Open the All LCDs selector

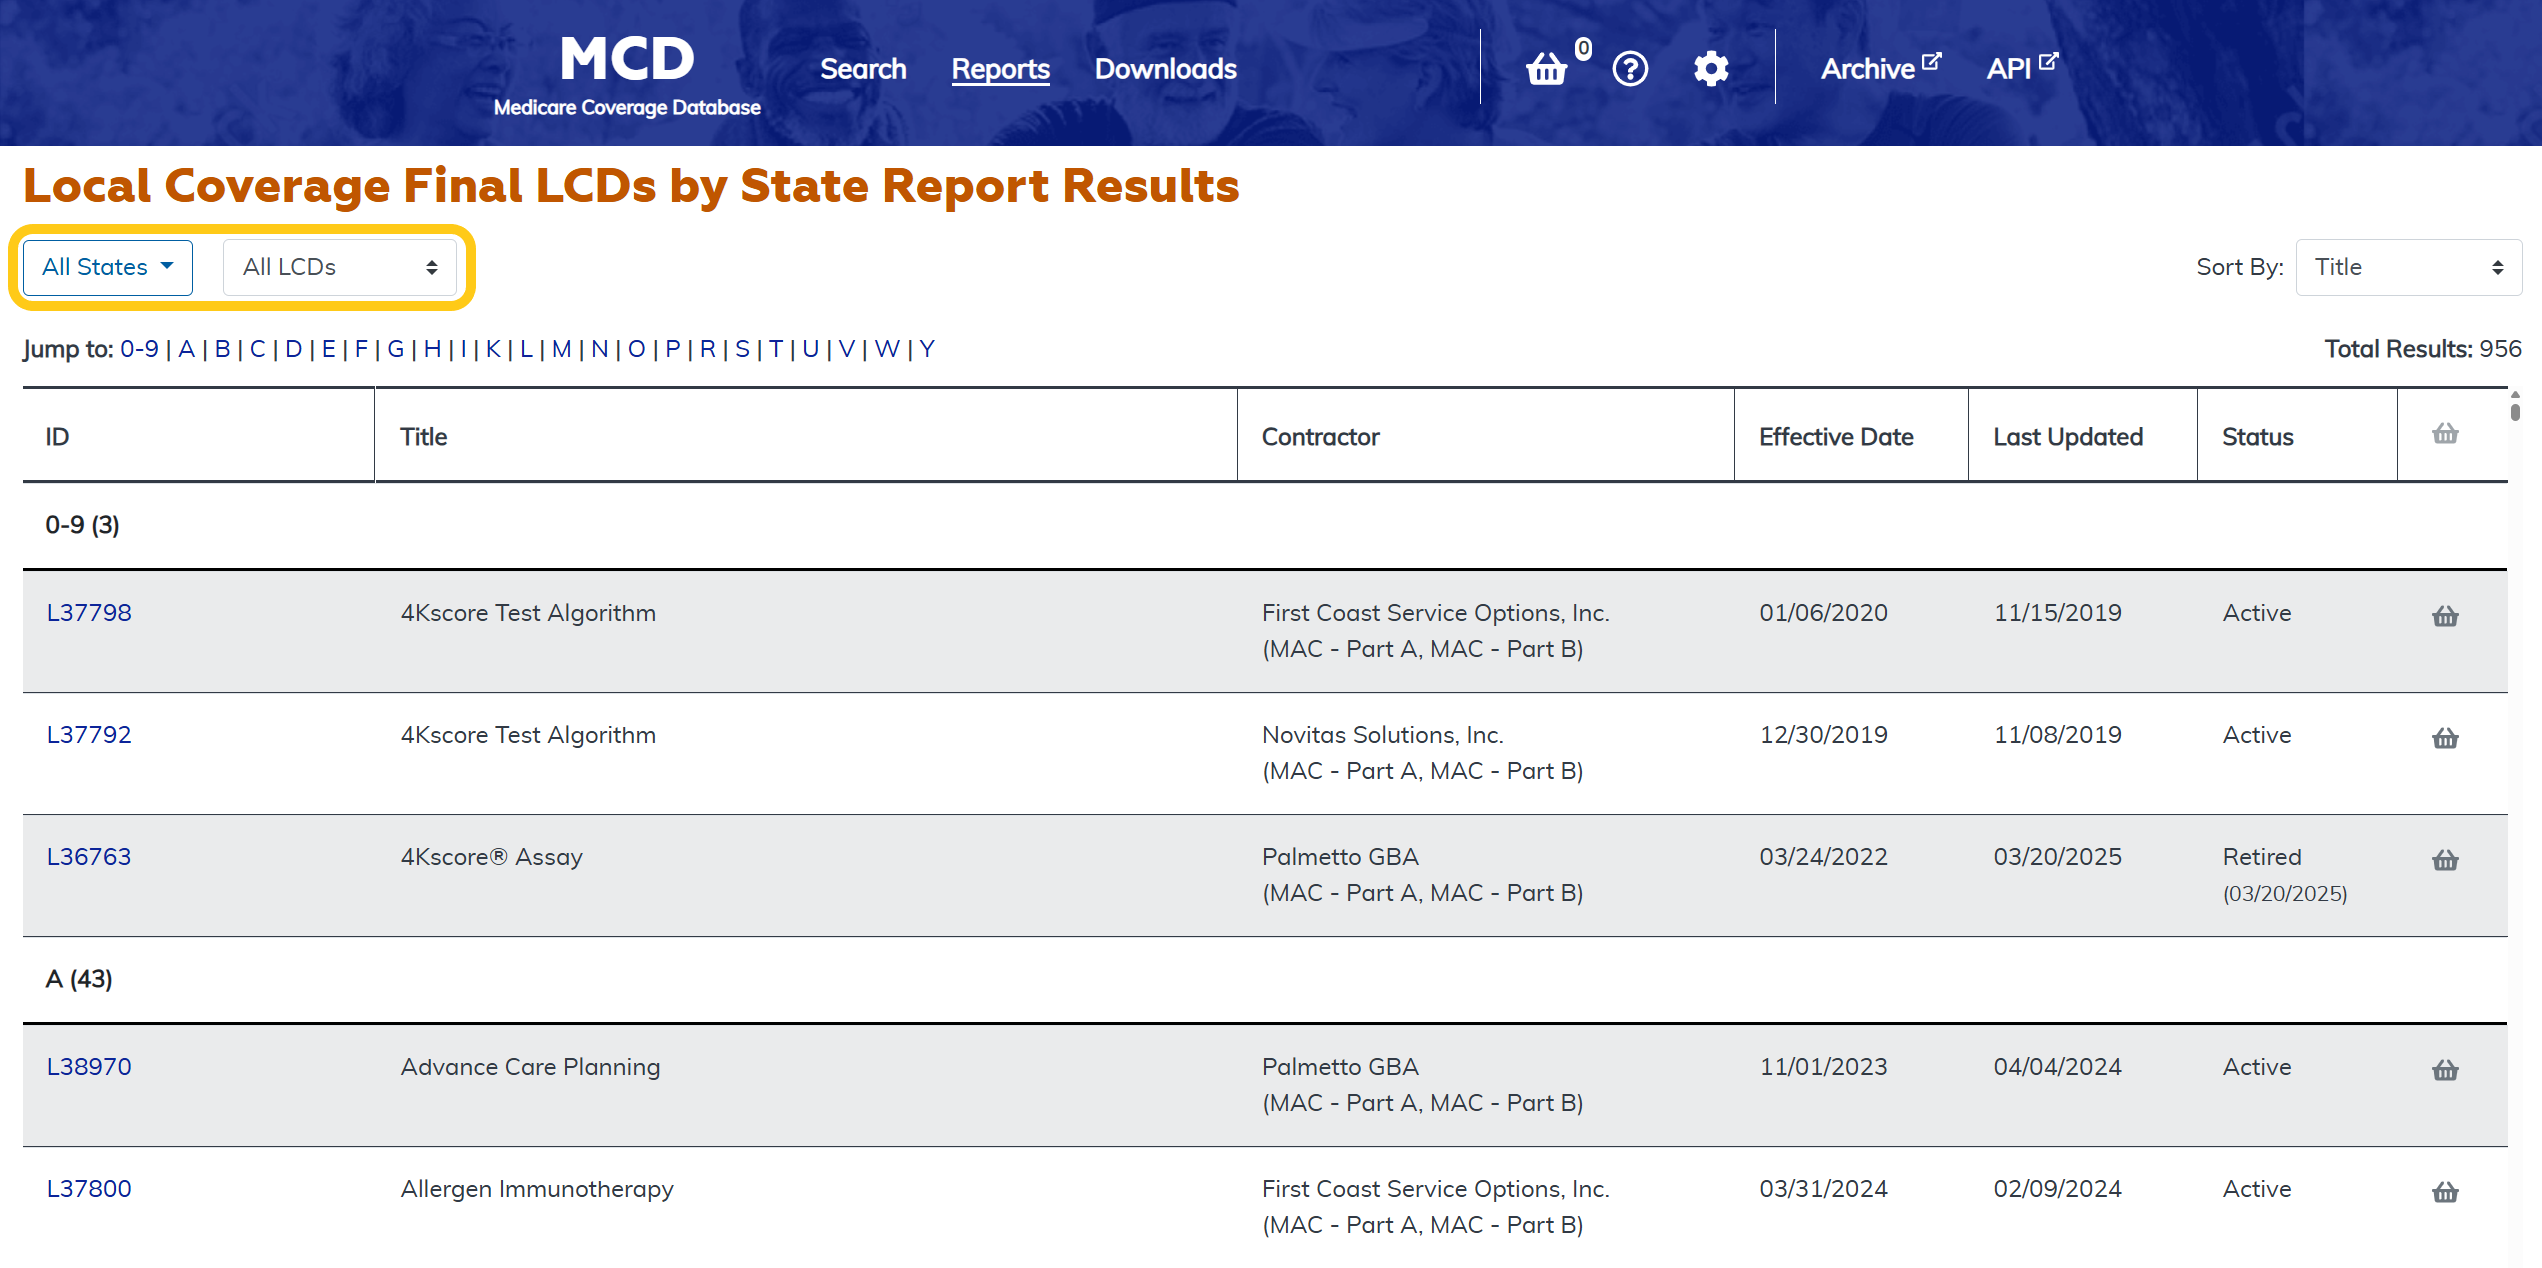coord(339,267)
